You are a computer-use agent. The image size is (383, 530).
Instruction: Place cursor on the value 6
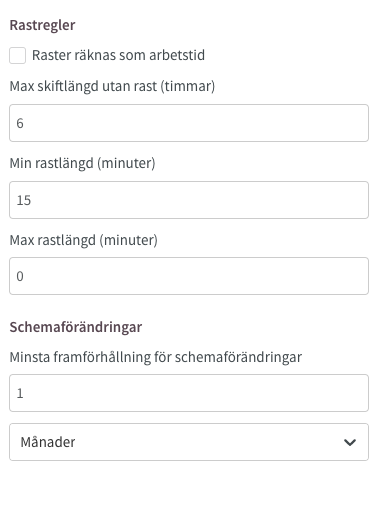(20, 123)
